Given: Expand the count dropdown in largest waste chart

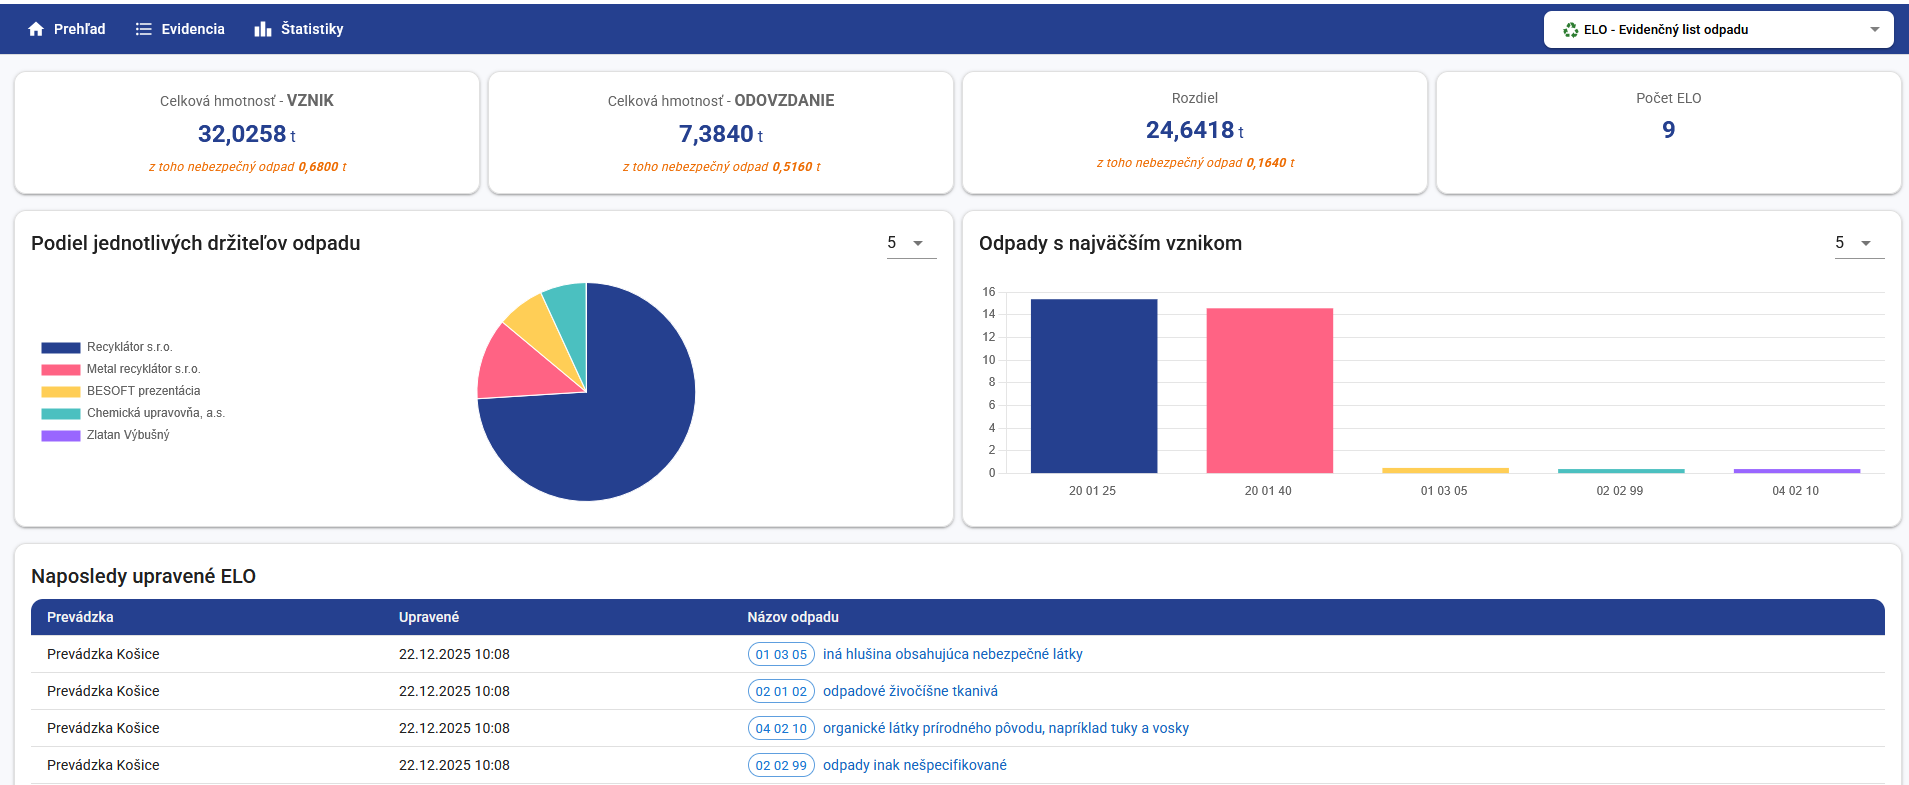Looking at the screenshot, I should point(1859,243).
